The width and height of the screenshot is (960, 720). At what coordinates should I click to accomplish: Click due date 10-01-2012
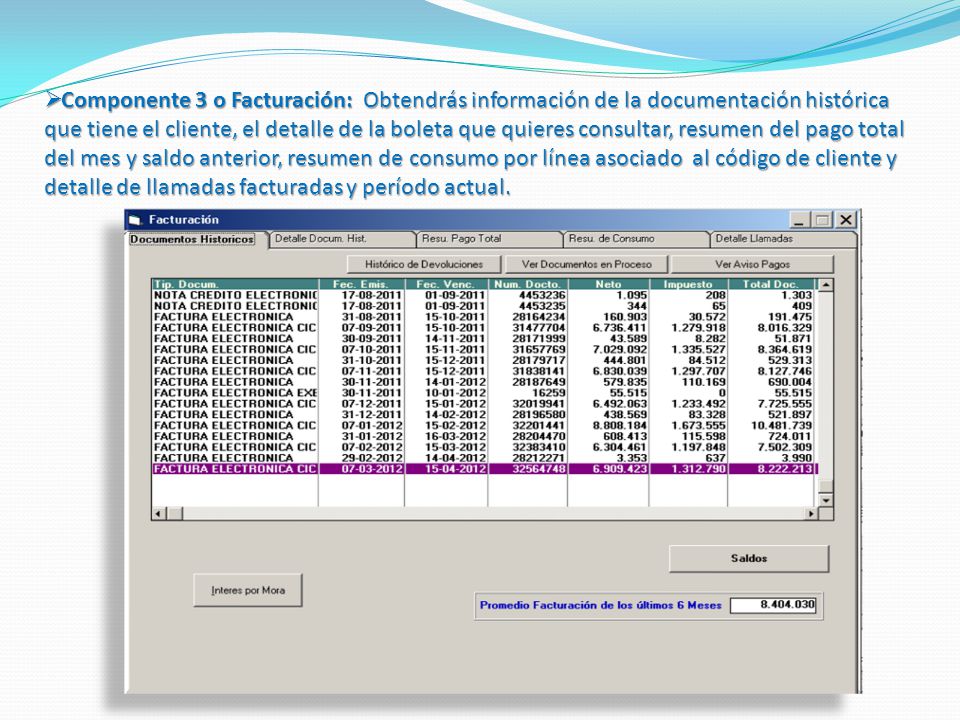point(456,393)
